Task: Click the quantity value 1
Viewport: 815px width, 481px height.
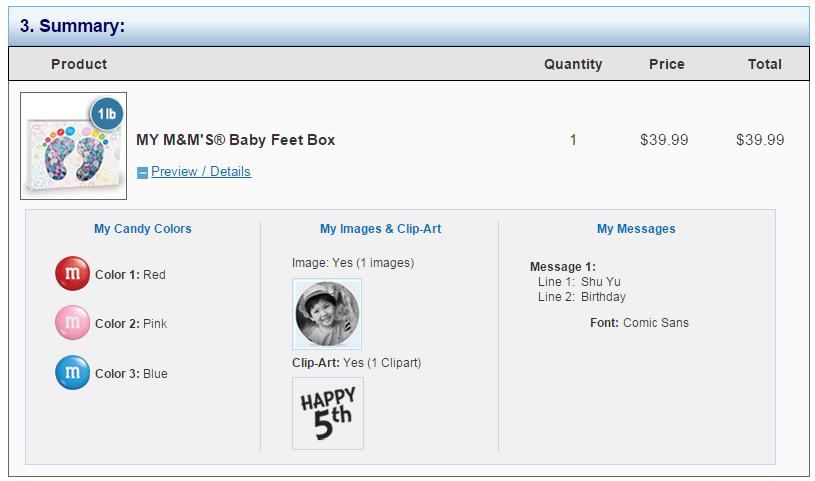Action: coord(573,140)
